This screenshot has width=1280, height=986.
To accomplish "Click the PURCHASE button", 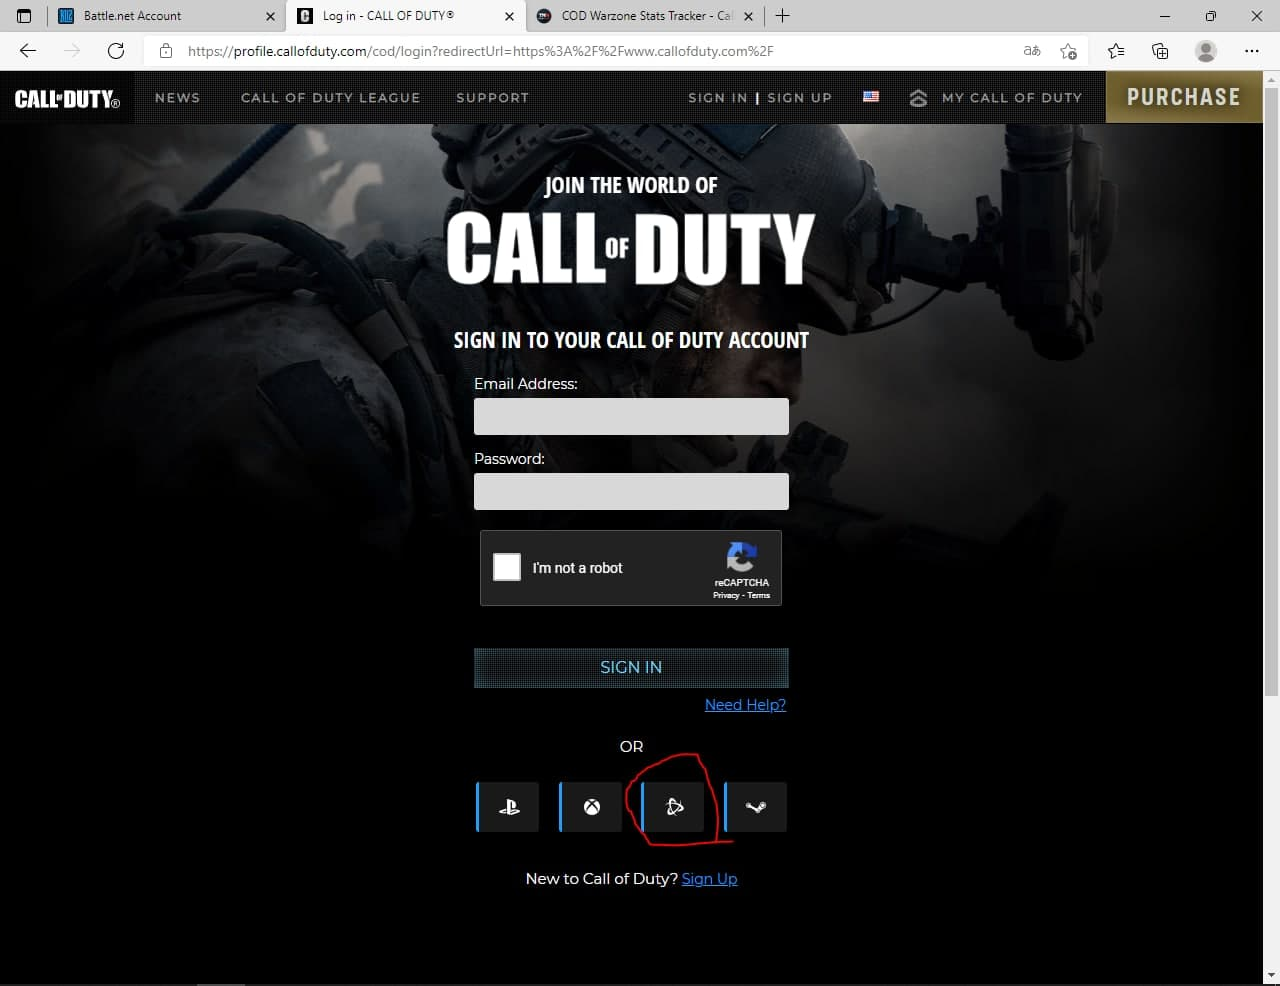I will click(1183, 97).
